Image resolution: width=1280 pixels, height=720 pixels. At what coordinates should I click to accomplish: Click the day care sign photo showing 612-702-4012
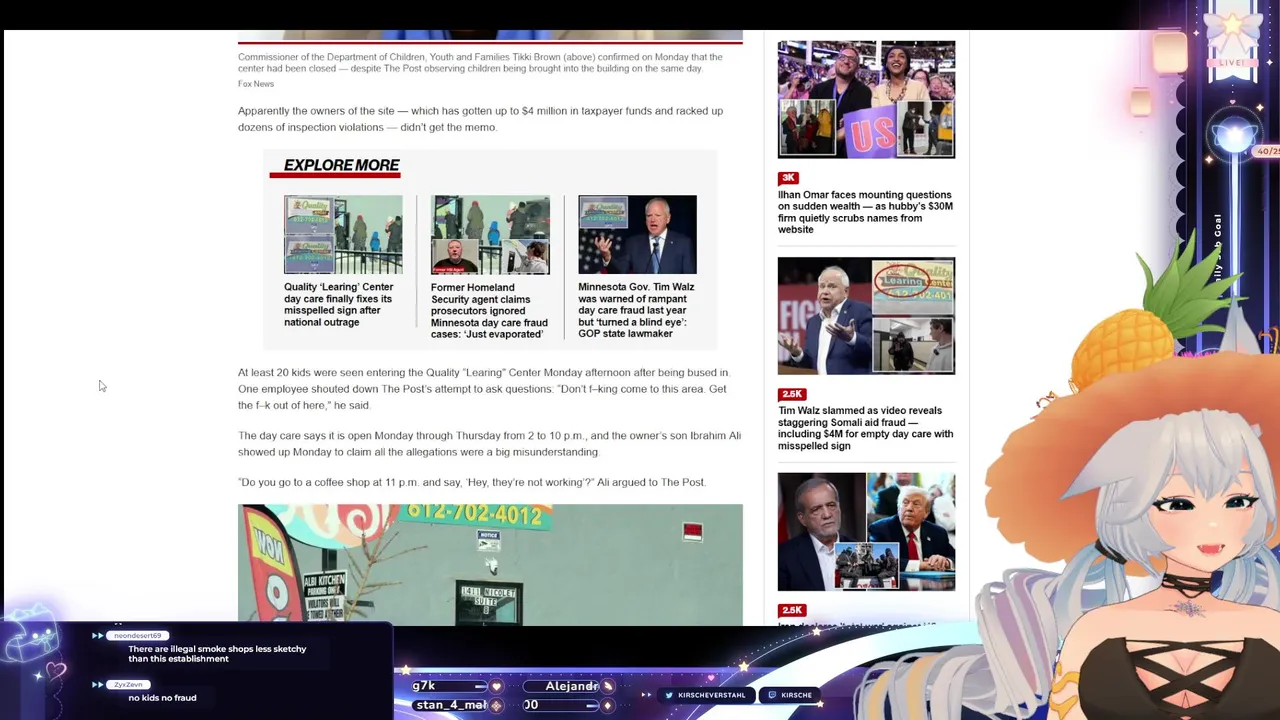(x=490, y=565)
